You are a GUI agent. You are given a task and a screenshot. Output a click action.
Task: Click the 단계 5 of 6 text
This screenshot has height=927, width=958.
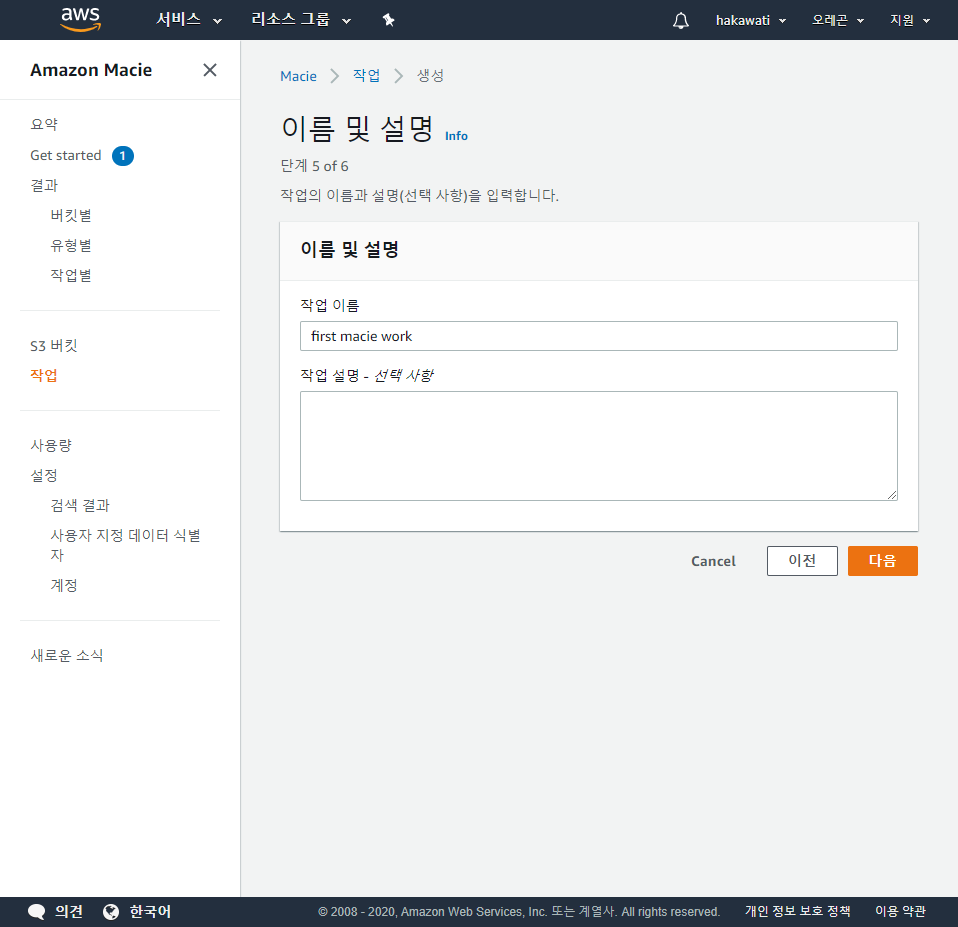click(314, 166)
